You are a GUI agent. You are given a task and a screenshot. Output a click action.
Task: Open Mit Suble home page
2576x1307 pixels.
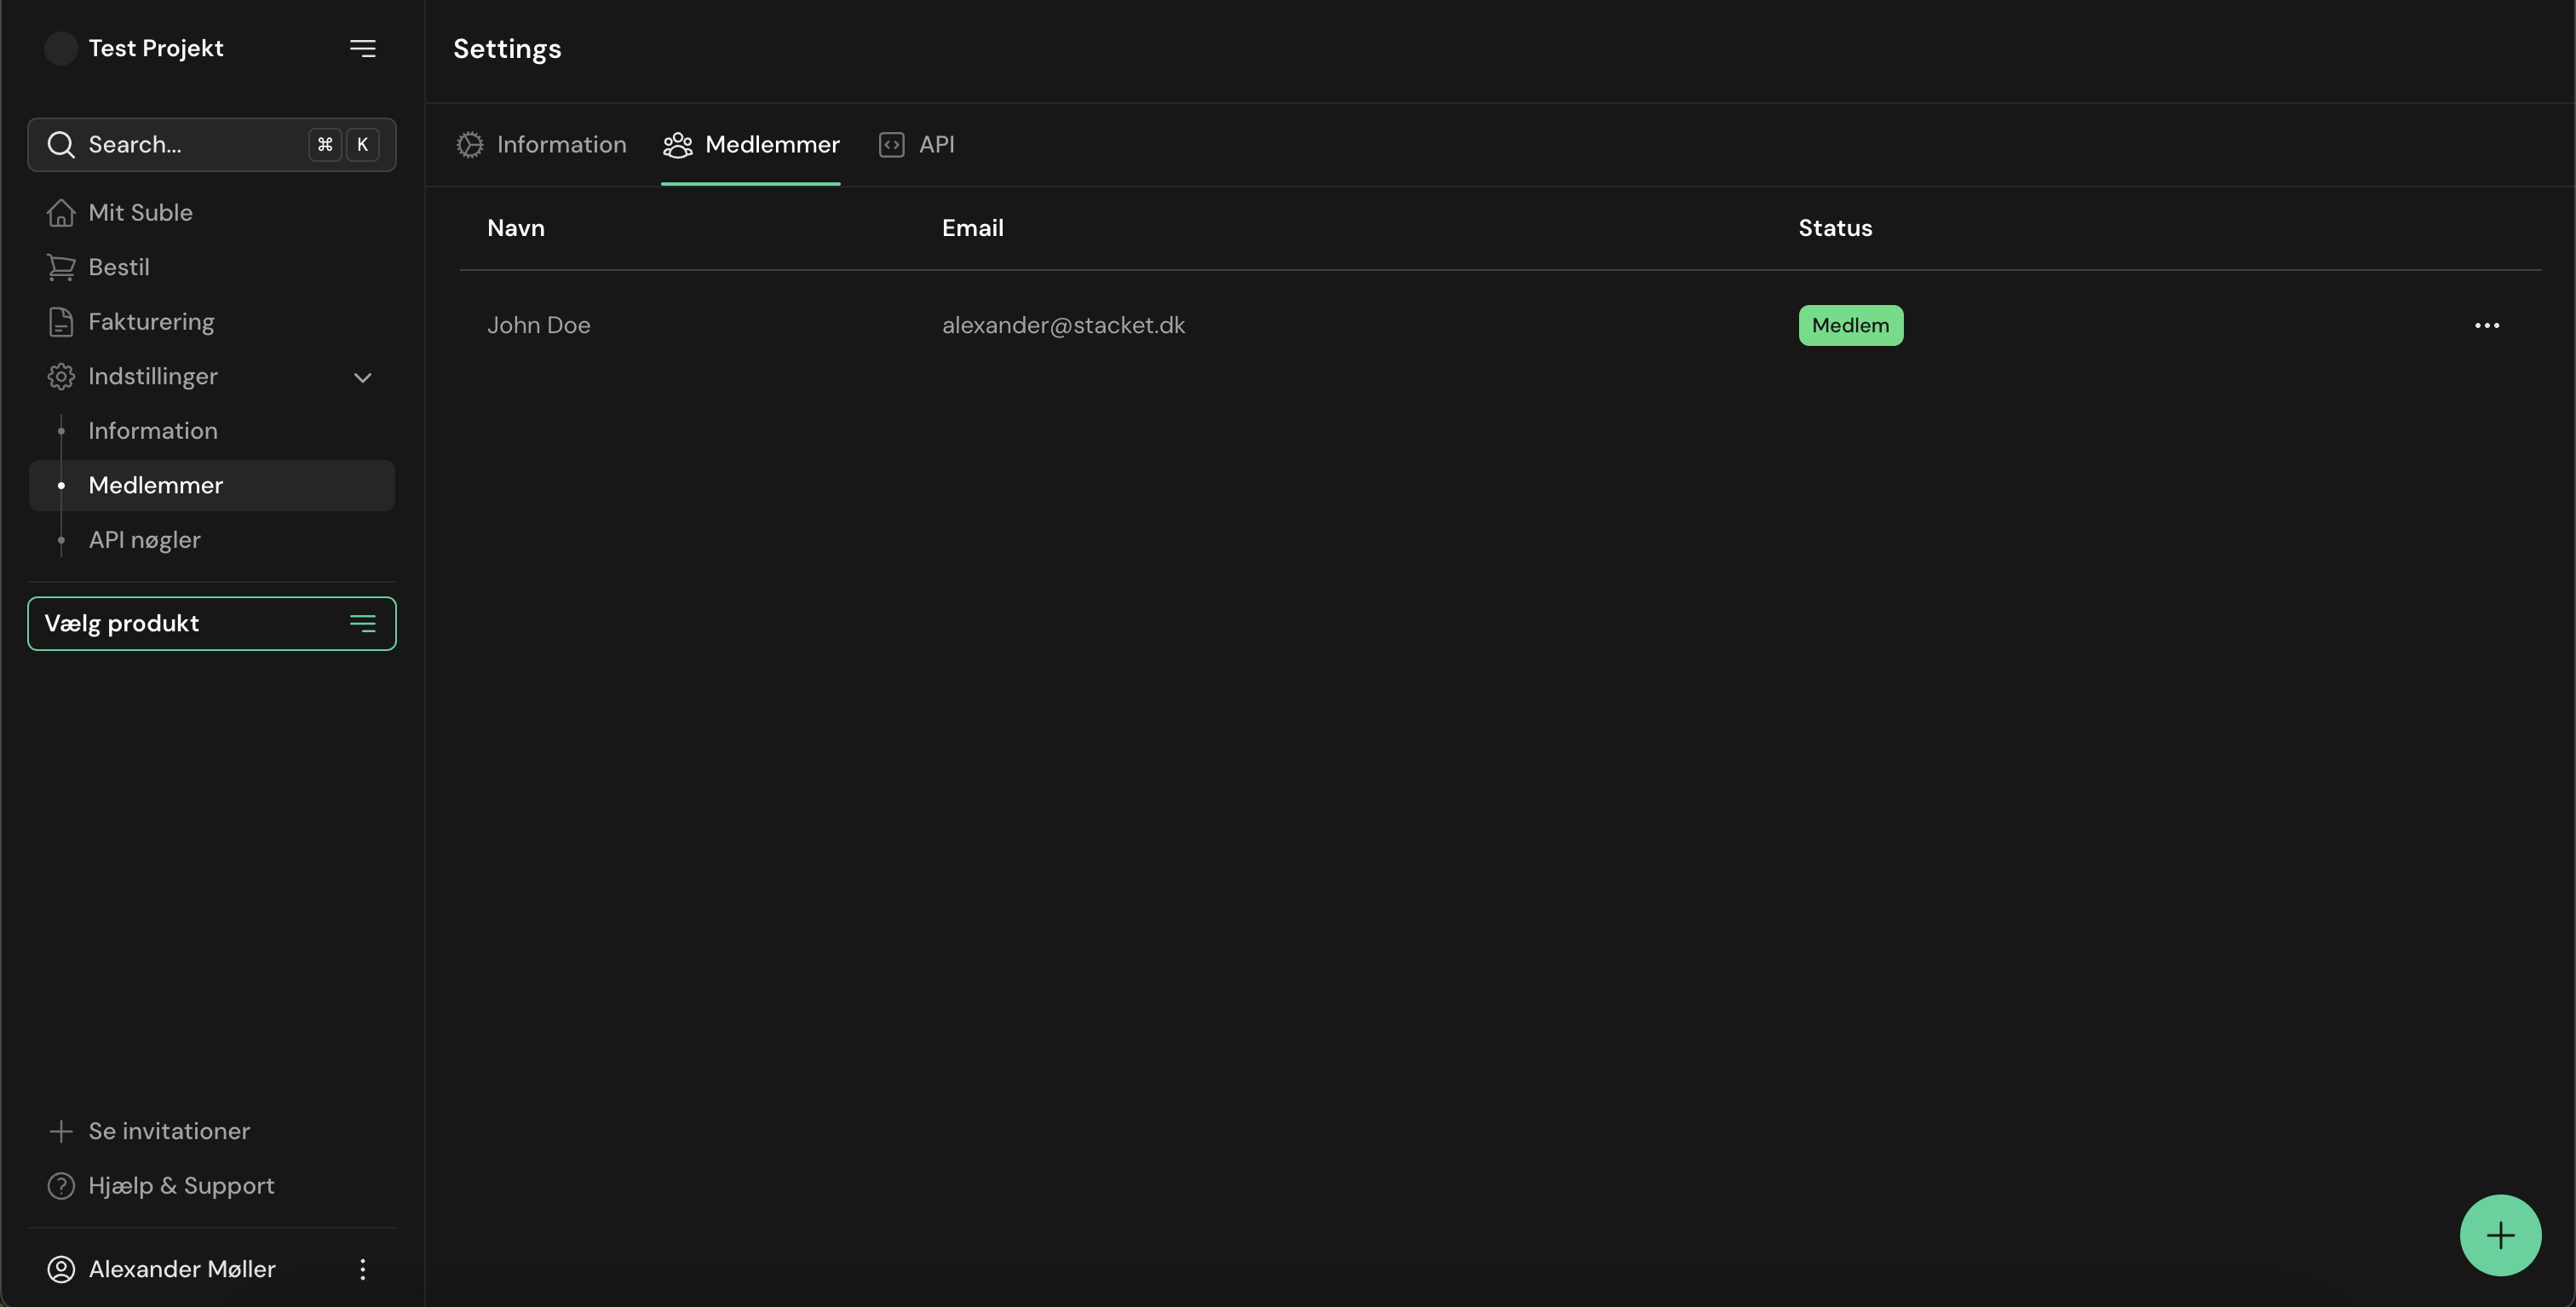(x=140, y=213)
